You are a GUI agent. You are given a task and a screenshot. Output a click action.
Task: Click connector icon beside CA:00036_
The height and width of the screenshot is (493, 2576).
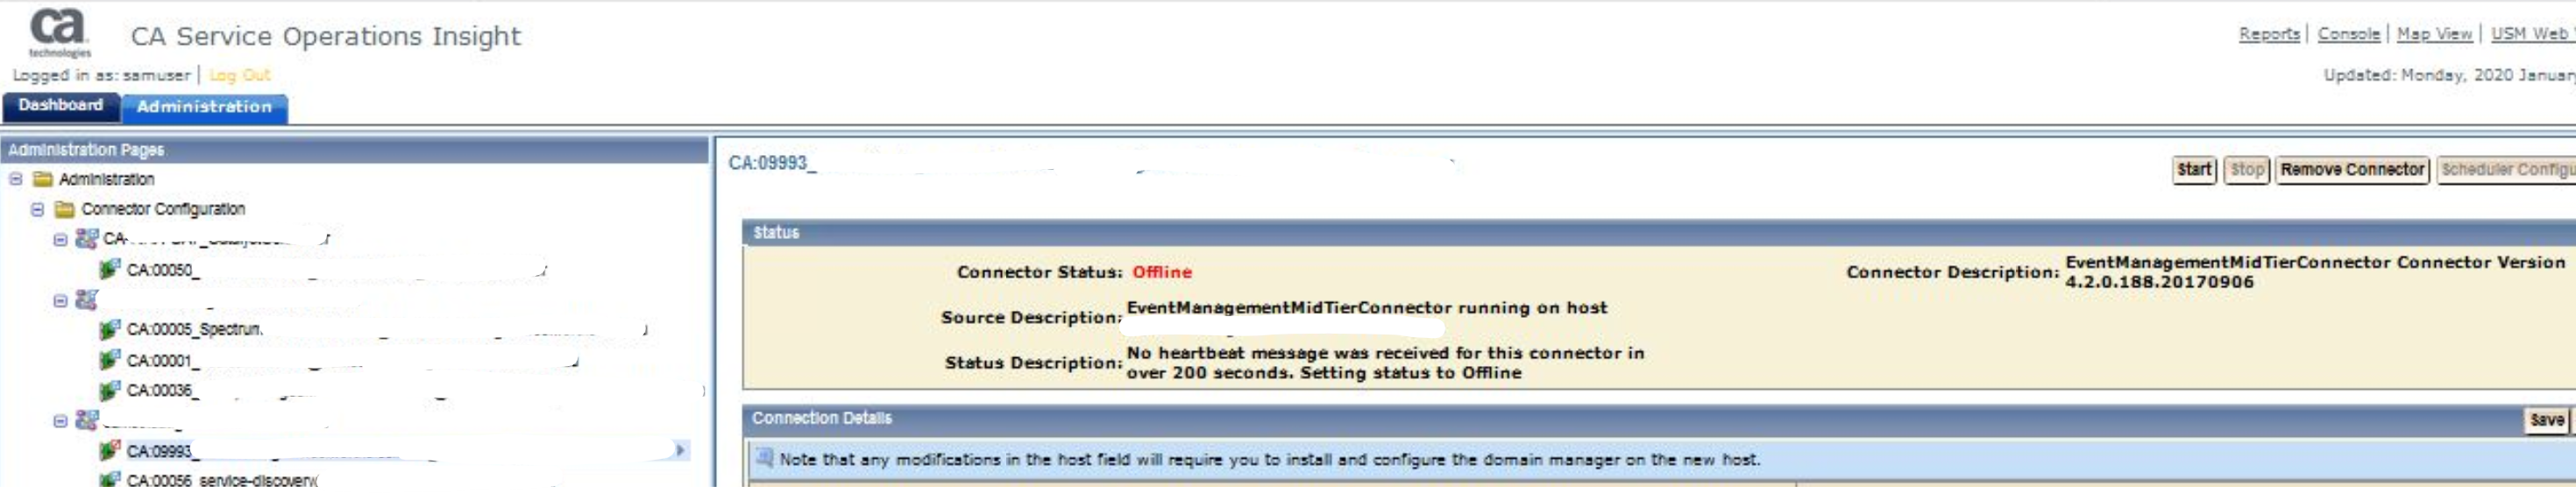tap(110, 392)
